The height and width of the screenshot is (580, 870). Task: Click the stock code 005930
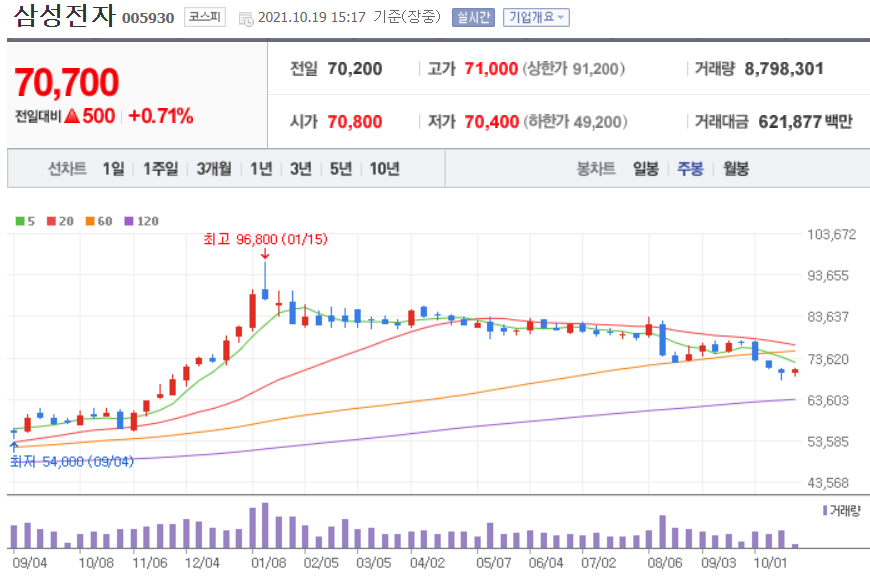tap(148, 18)
